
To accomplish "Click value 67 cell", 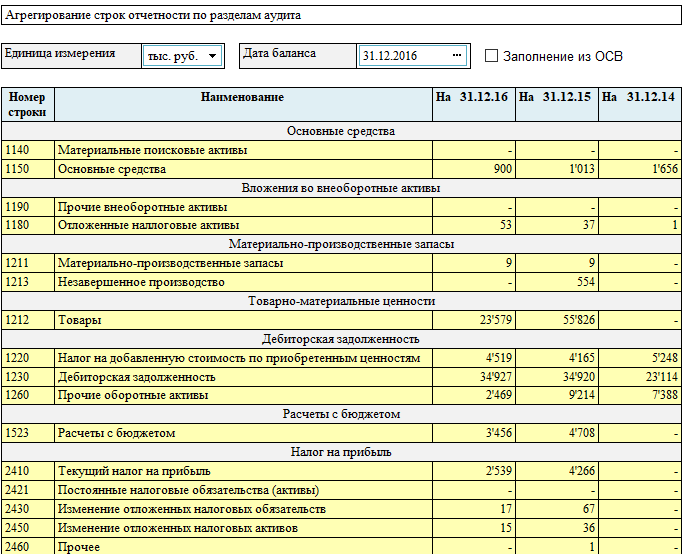I will 557,509.
